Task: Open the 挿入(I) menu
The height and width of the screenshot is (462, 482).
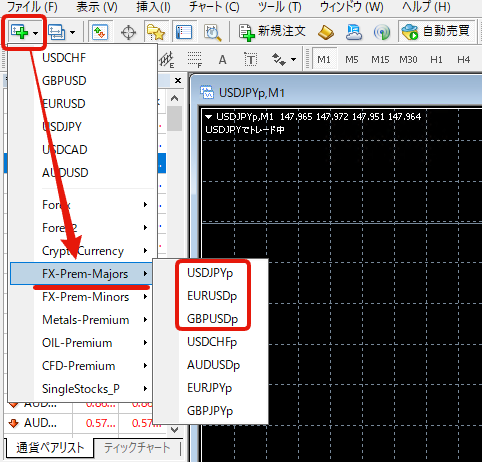Action: [x=154, y=7]
